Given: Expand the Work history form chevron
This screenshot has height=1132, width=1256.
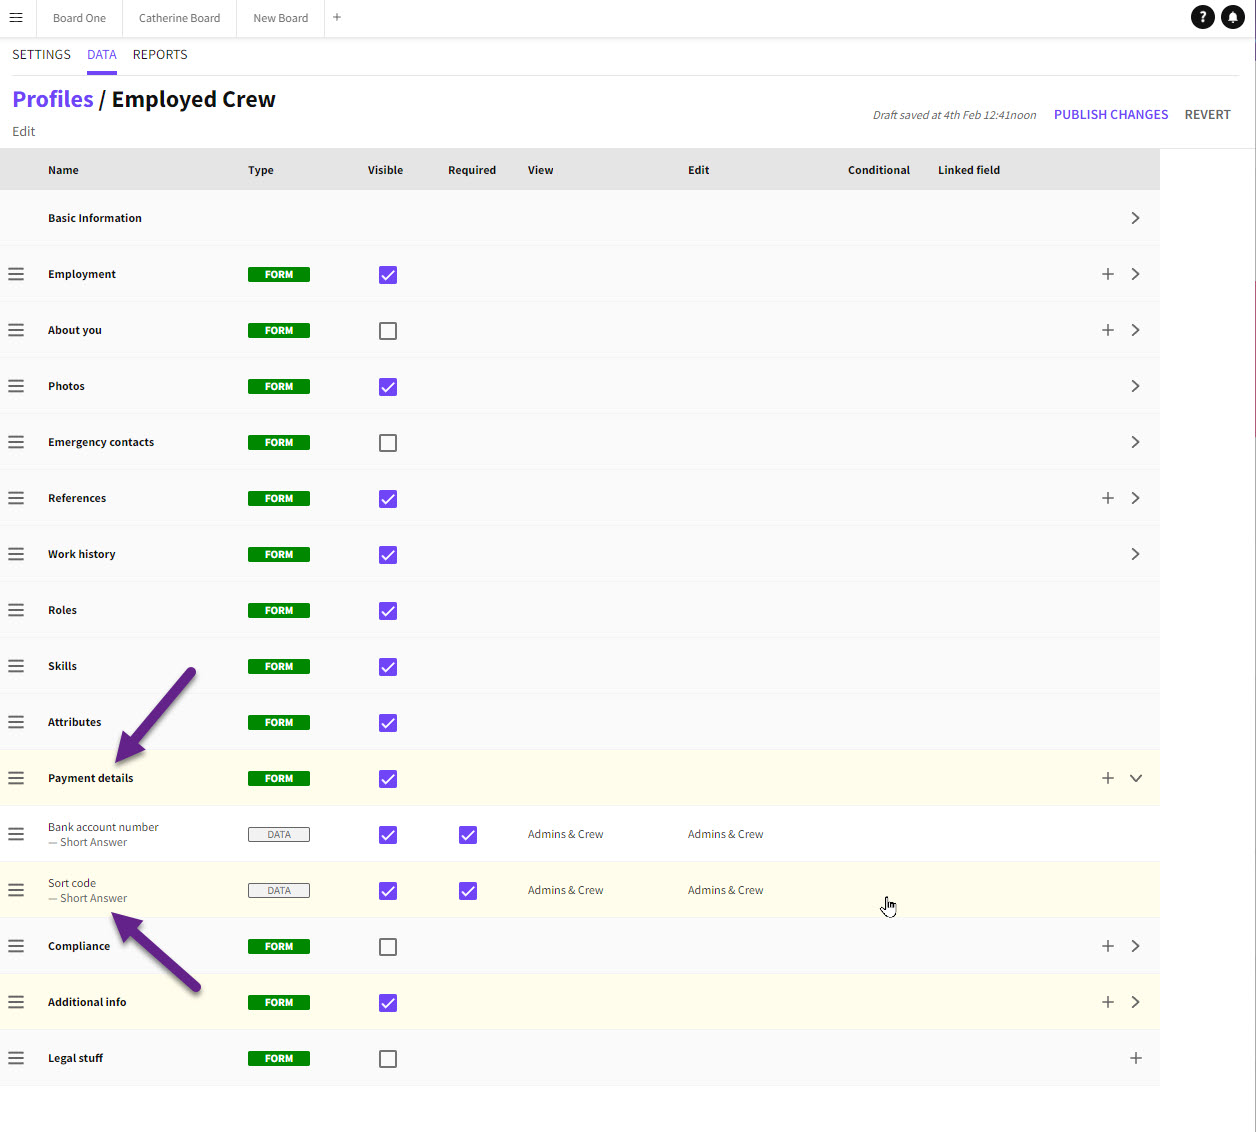Looking at the screenshot, I should 1135,554.
